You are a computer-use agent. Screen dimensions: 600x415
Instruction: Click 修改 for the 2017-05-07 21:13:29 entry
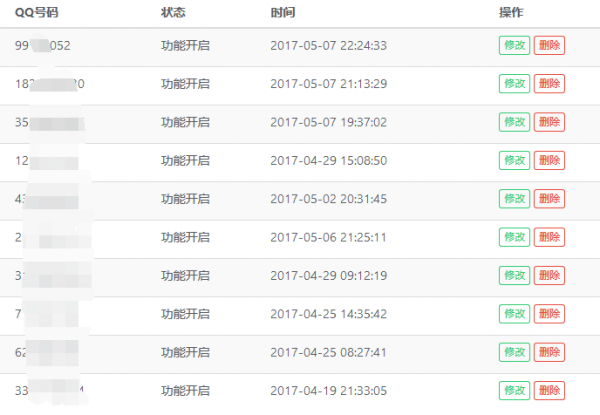tap(514, 83)
